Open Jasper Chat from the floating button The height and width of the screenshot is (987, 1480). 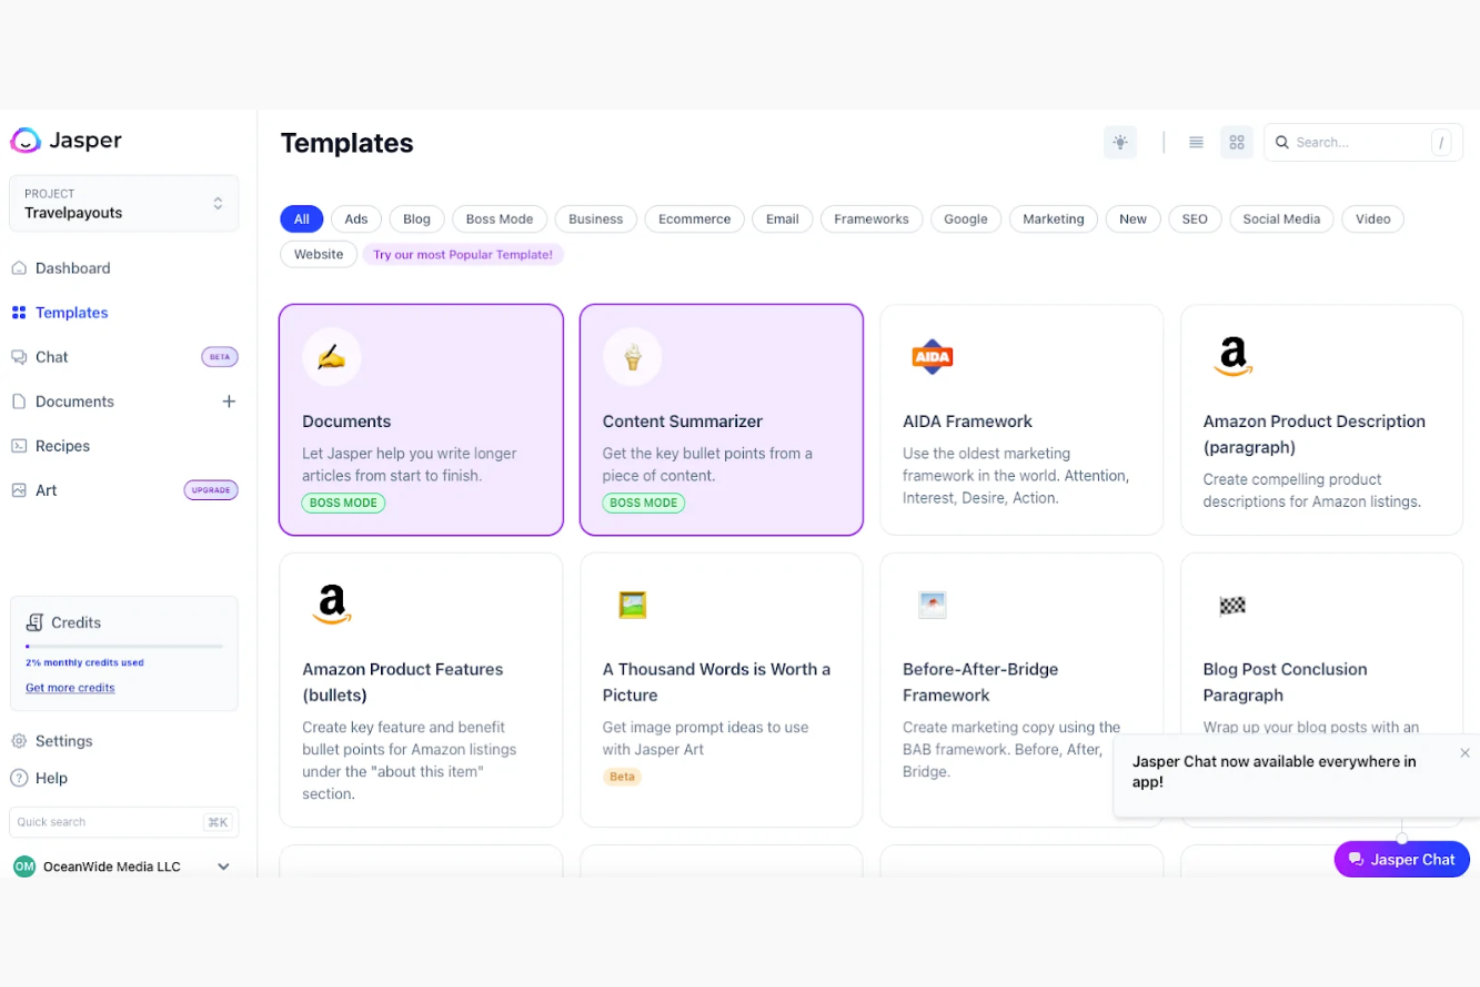pos(1401,859)
